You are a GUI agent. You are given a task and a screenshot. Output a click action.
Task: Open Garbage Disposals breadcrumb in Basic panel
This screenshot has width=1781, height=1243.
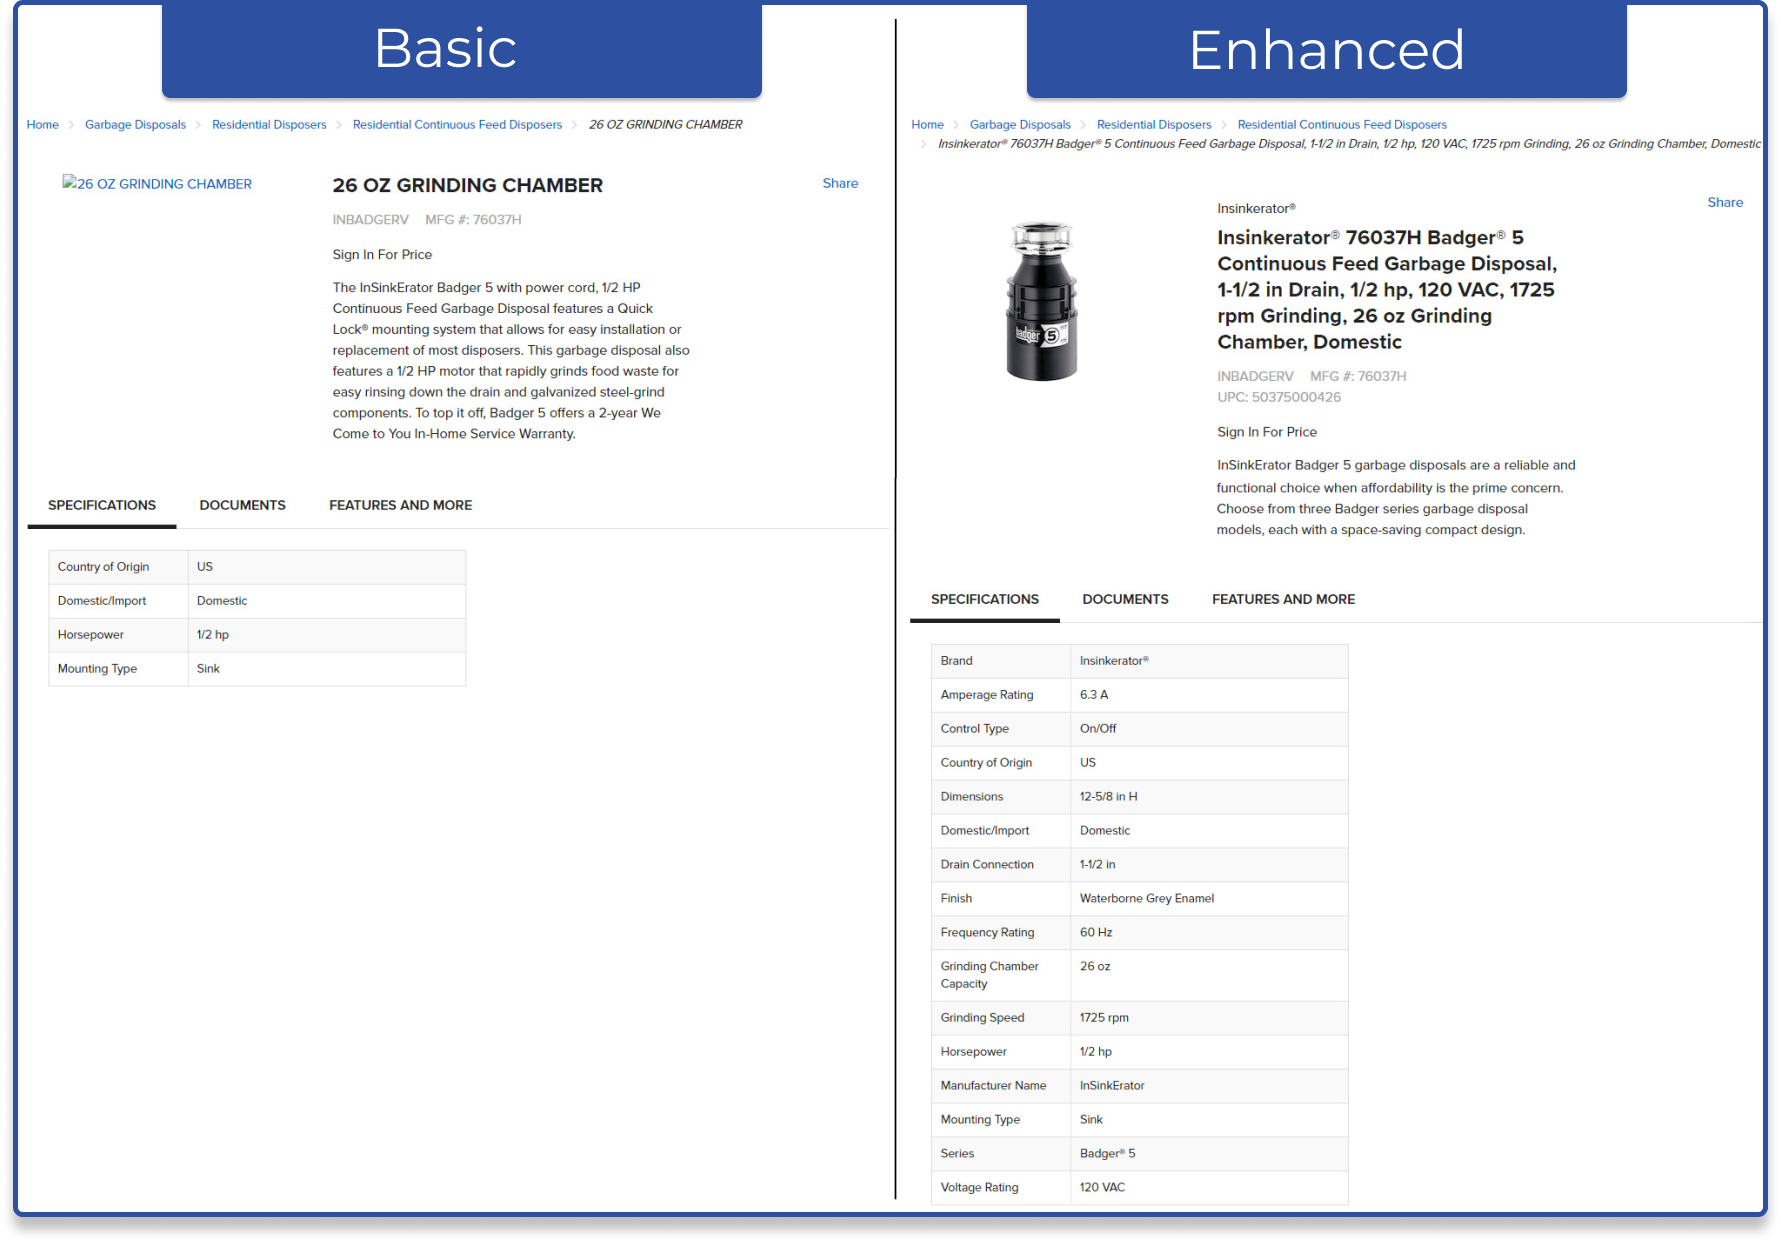coord(135,125)
